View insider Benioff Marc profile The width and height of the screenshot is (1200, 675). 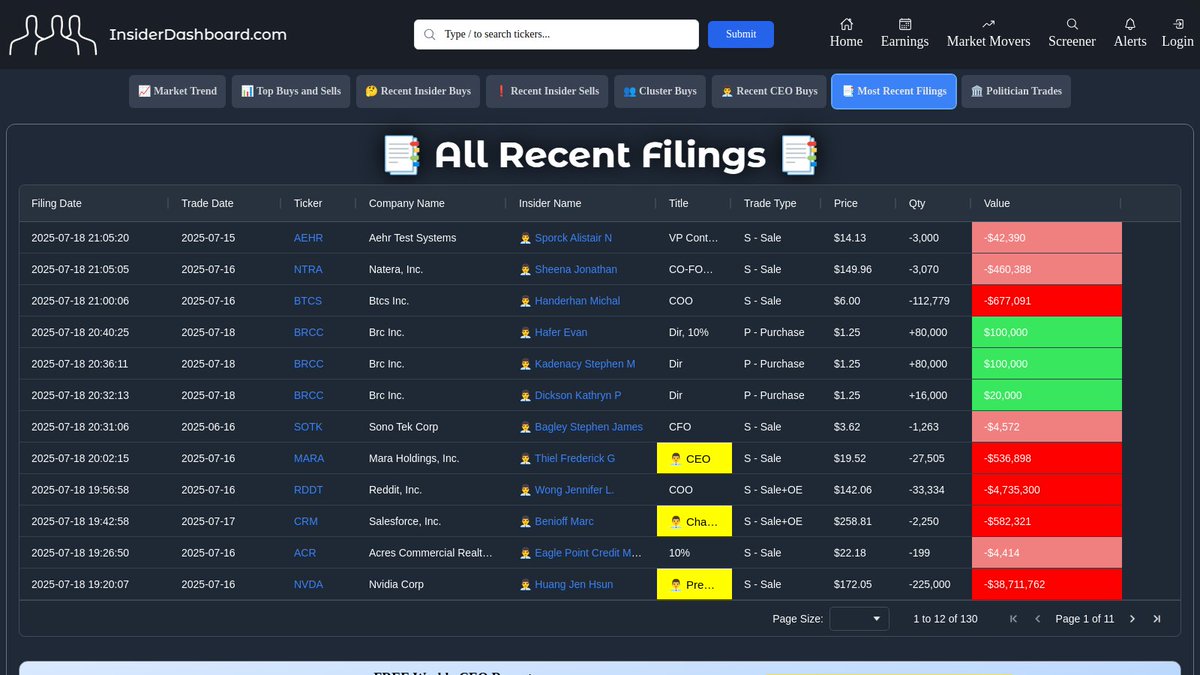coord(564,522)
